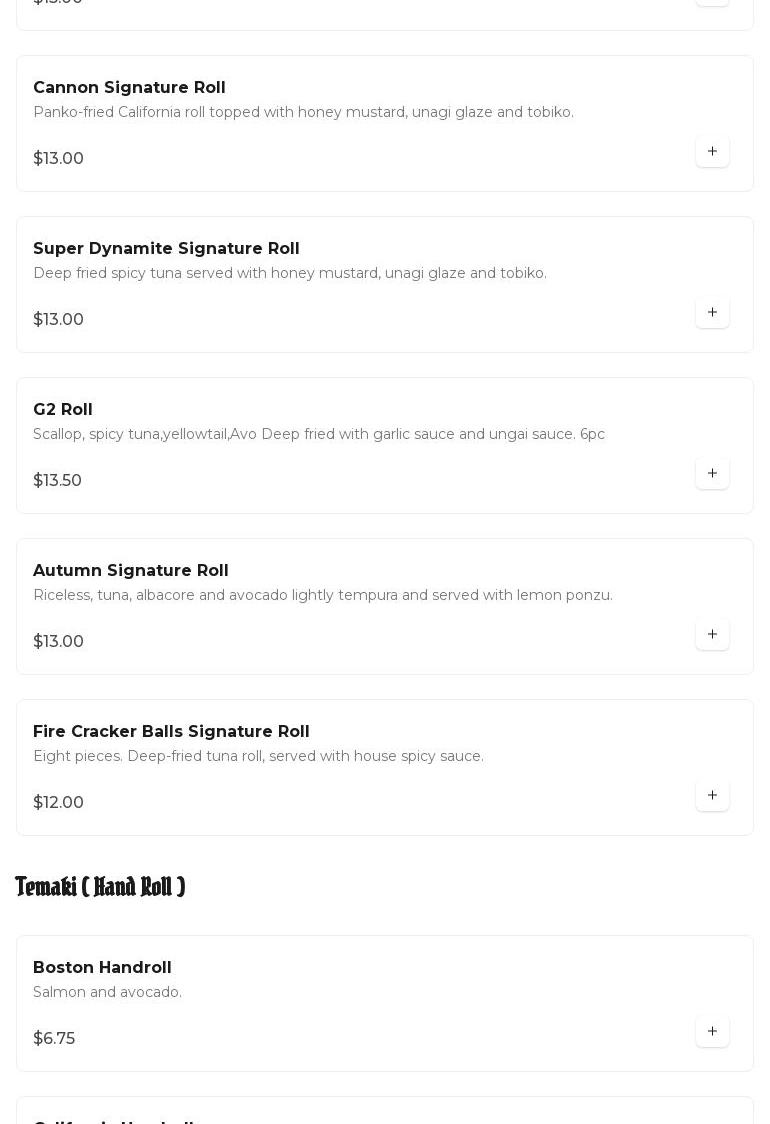The image size is (770, 1124).
Task: Tap plus icon for Fire Cracker Balls
Action: [x=712, y=796]
